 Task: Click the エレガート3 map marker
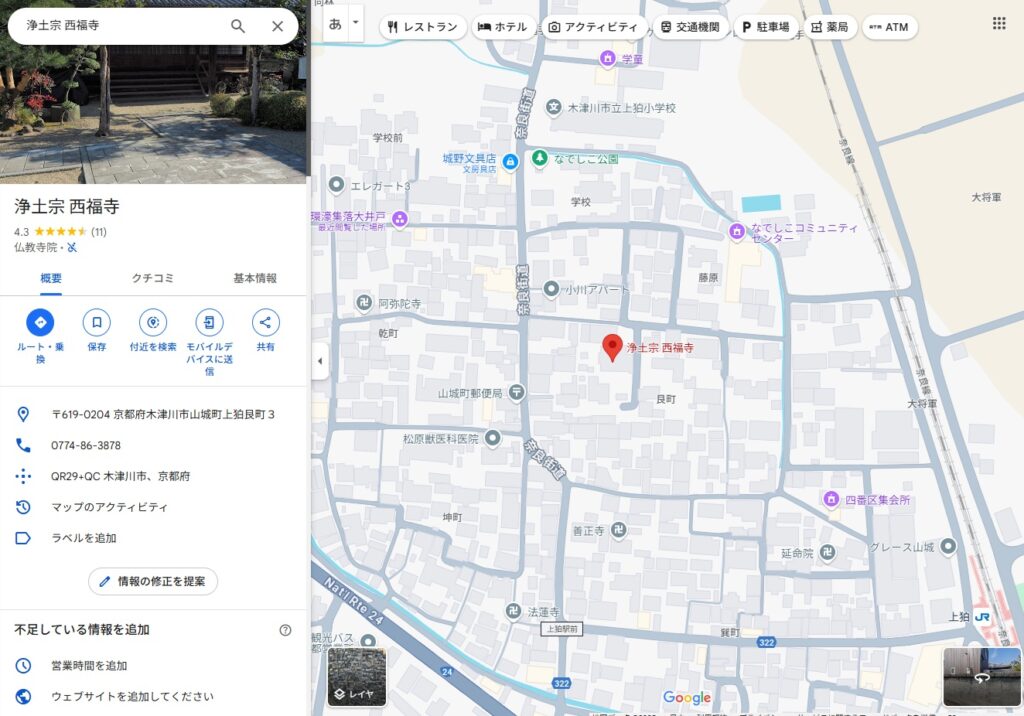(x=336, y=185)
